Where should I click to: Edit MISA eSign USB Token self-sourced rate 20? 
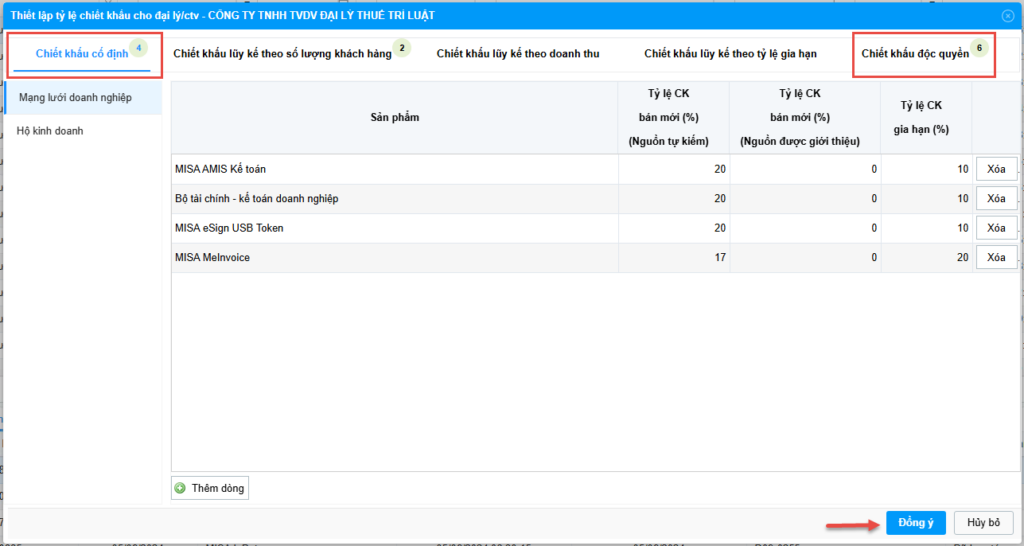coord(674,228)
